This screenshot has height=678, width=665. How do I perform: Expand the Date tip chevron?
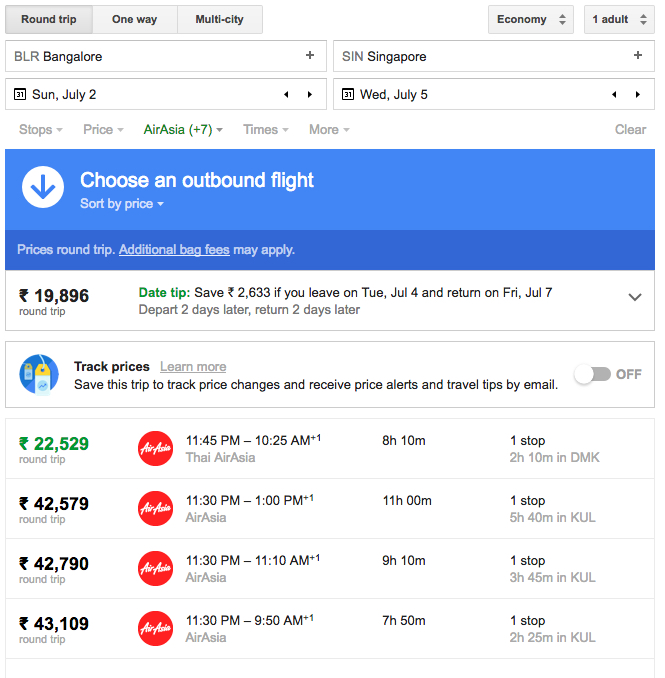click(x=635, y=297)
